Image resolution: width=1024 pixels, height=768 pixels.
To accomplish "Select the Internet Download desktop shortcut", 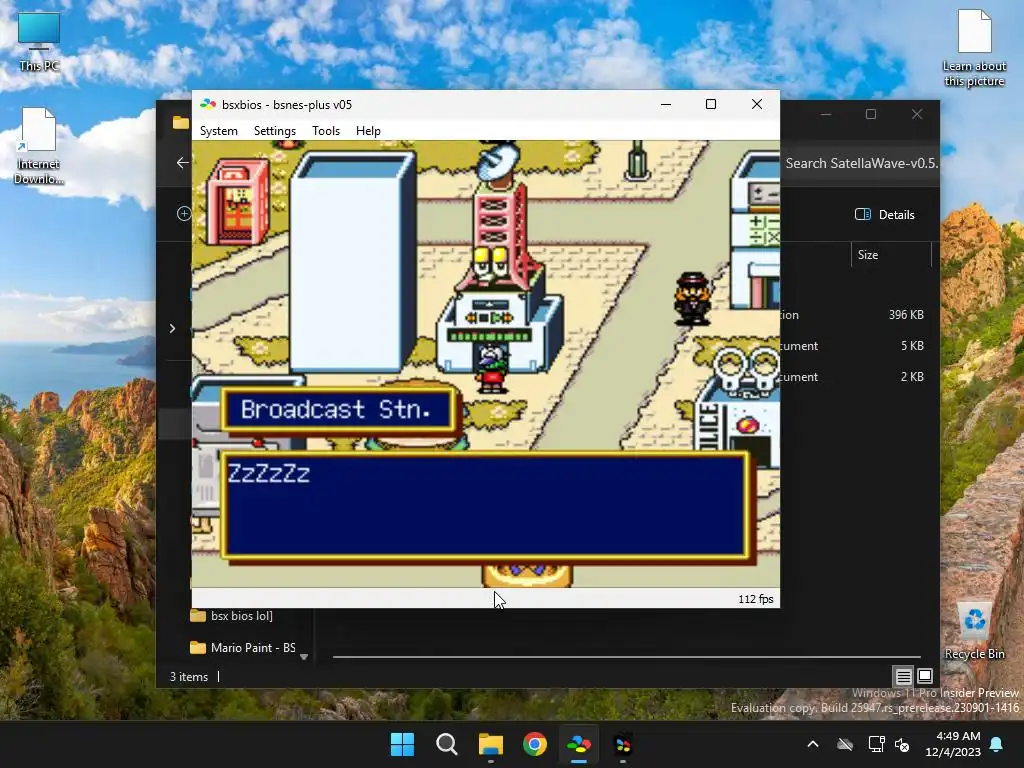I will (x=39, y=146).
